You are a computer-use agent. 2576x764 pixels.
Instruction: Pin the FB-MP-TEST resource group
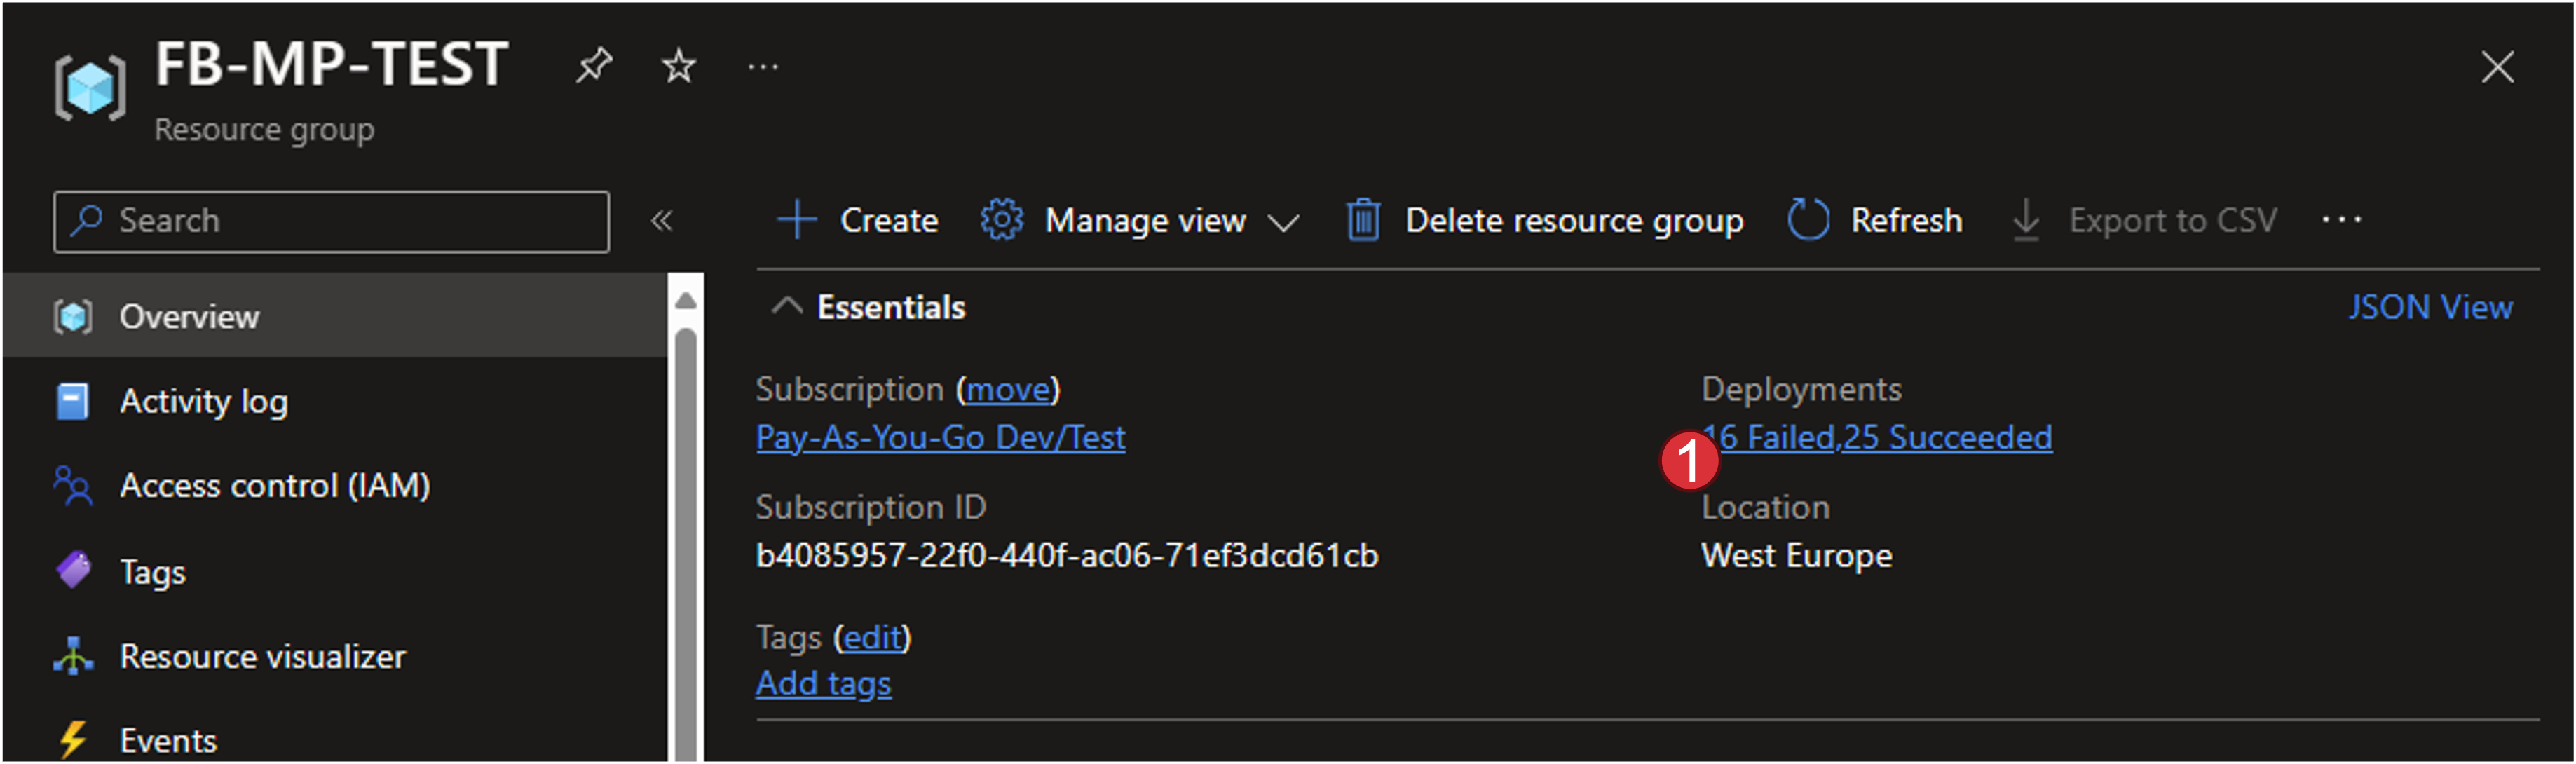(x=593, y=66)
